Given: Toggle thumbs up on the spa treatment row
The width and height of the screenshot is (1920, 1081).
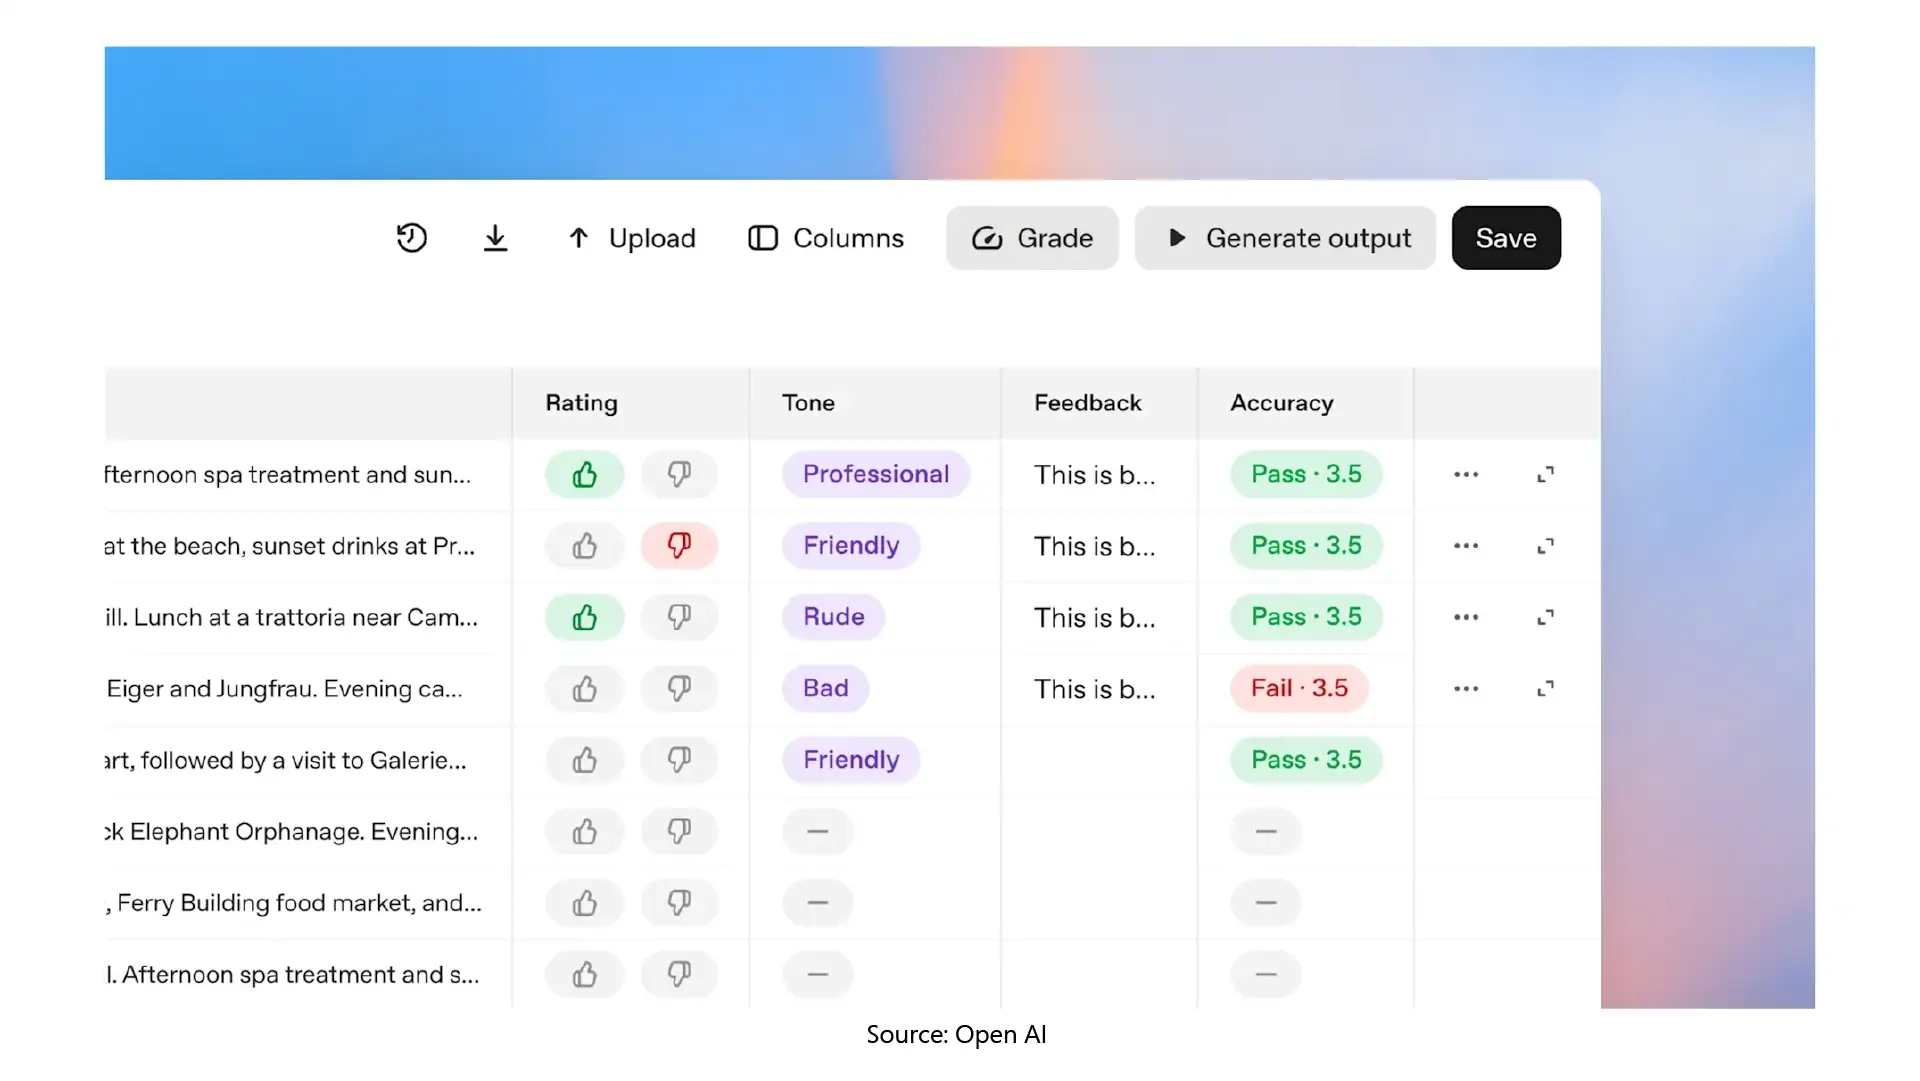Looking at the screenshot, I should click(584, 474).
